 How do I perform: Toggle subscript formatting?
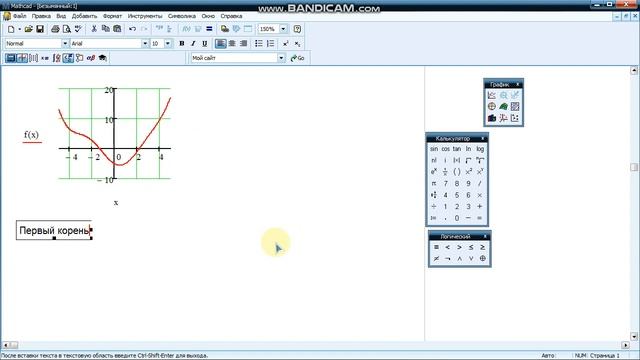coord(297,43)
